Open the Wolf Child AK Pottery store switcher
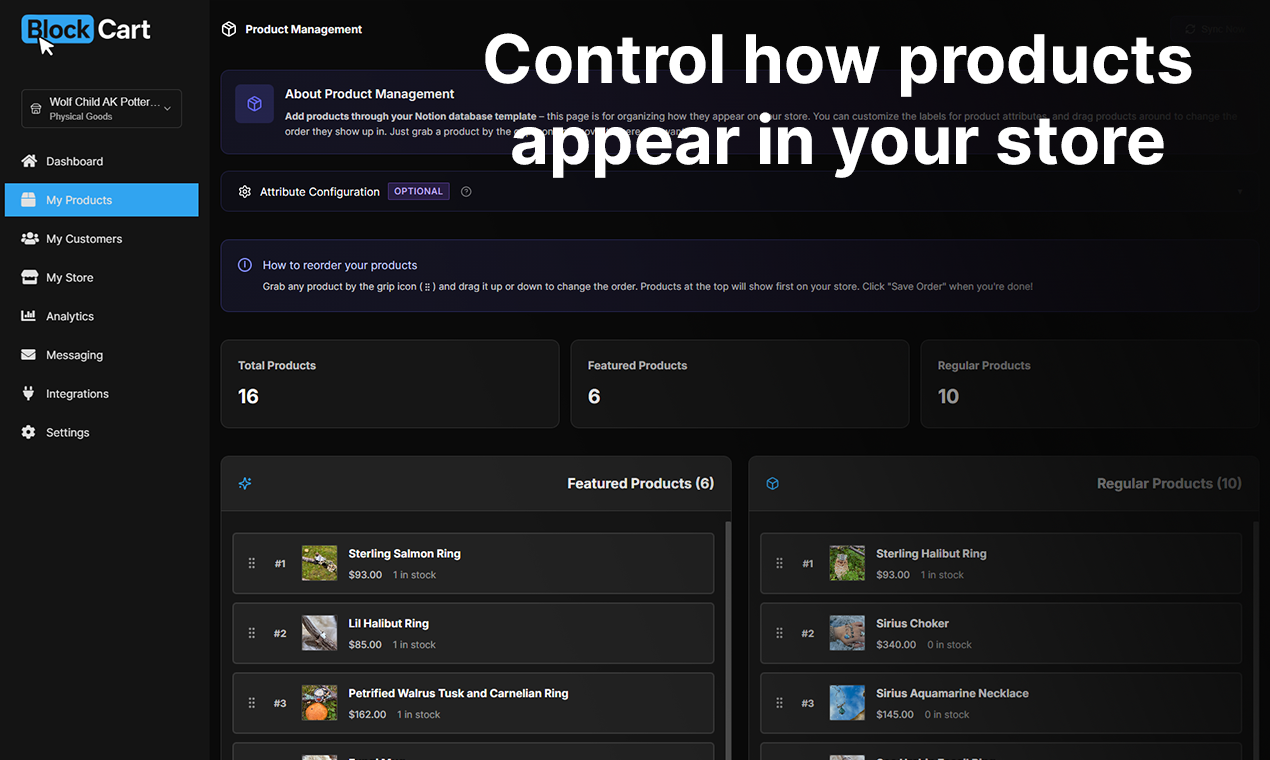 tap(100, 108)
